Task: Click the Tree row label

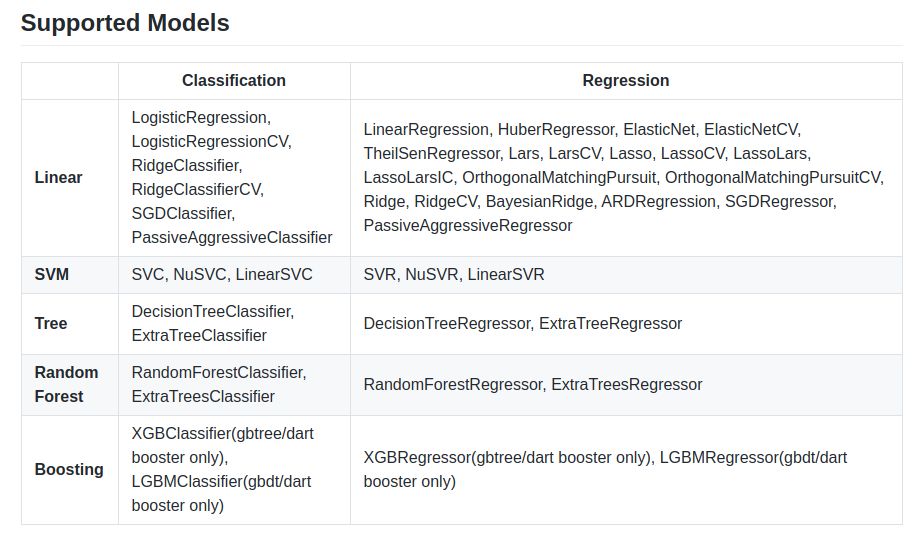Action: [51, 323]
